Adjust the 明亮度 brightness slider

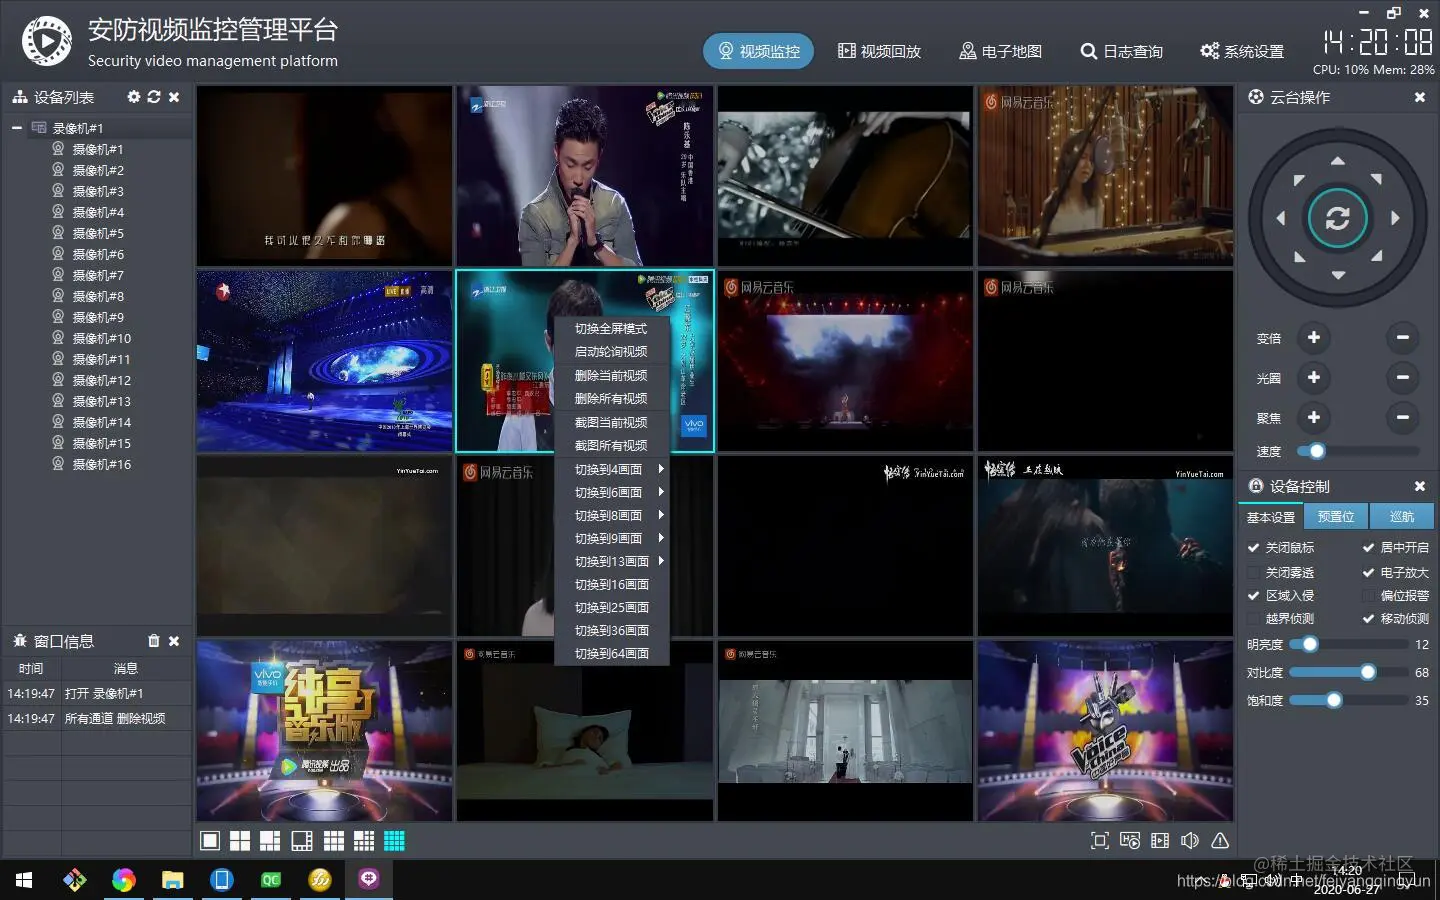[1347, 645]
